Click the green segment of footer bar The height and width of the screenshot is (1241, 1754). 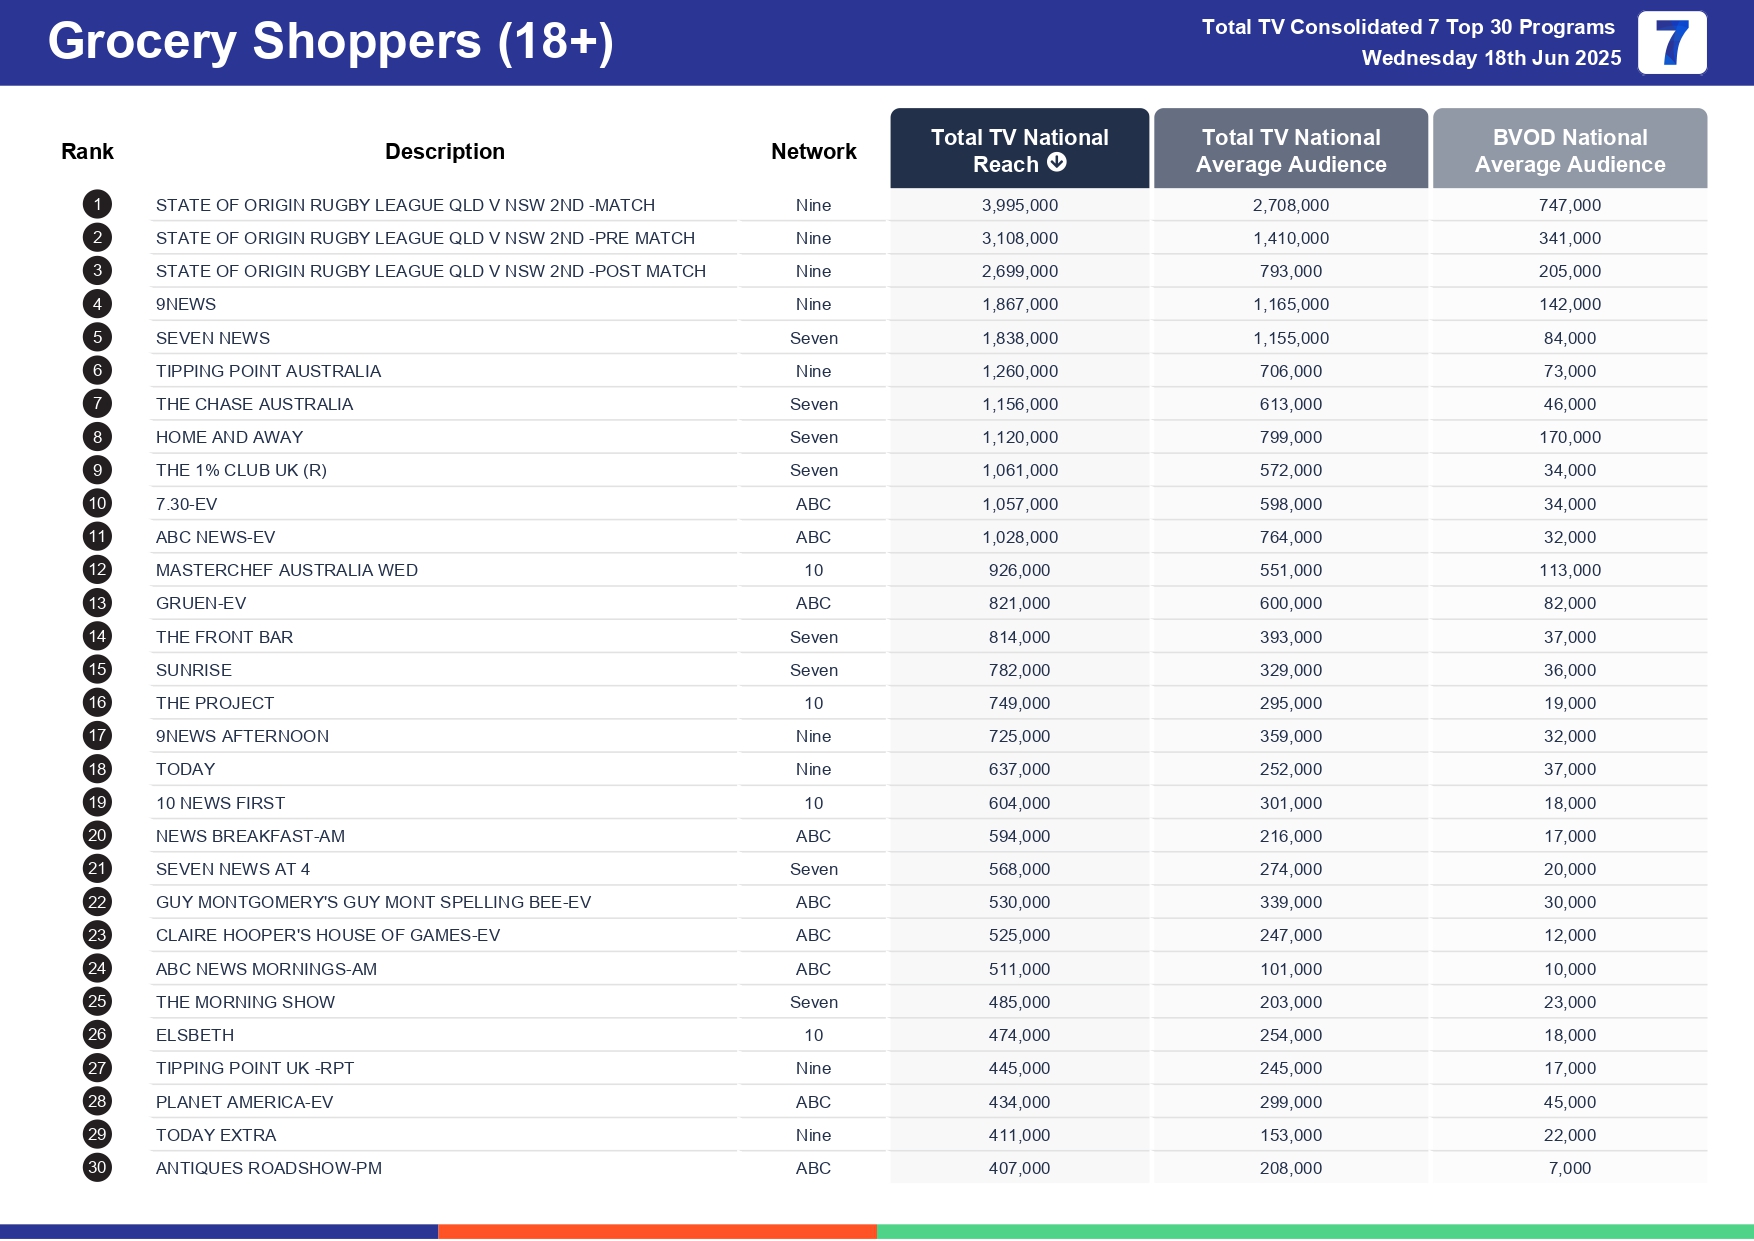[x=1314, y=1231]
